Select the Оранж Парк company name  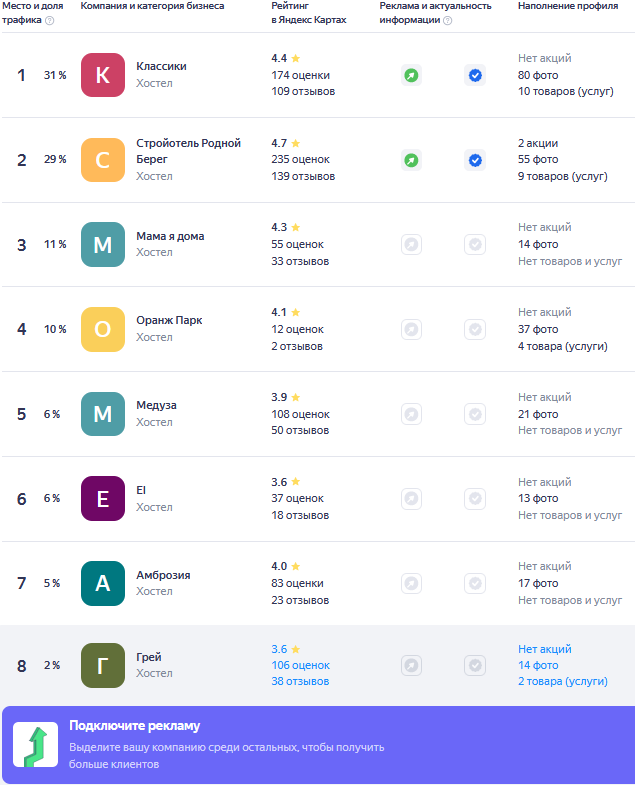(169, 320)
